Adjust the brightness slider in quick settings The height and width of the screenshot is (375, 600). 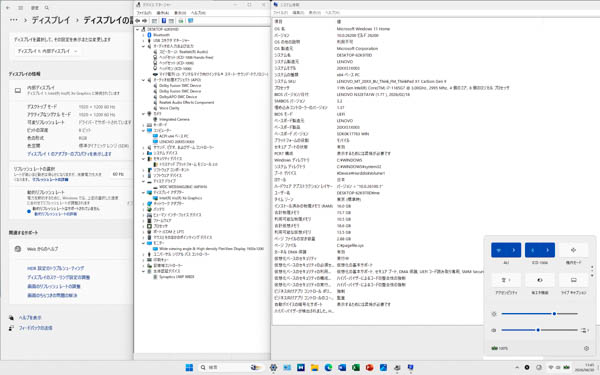pyautogui.click(x=540, y=314)
